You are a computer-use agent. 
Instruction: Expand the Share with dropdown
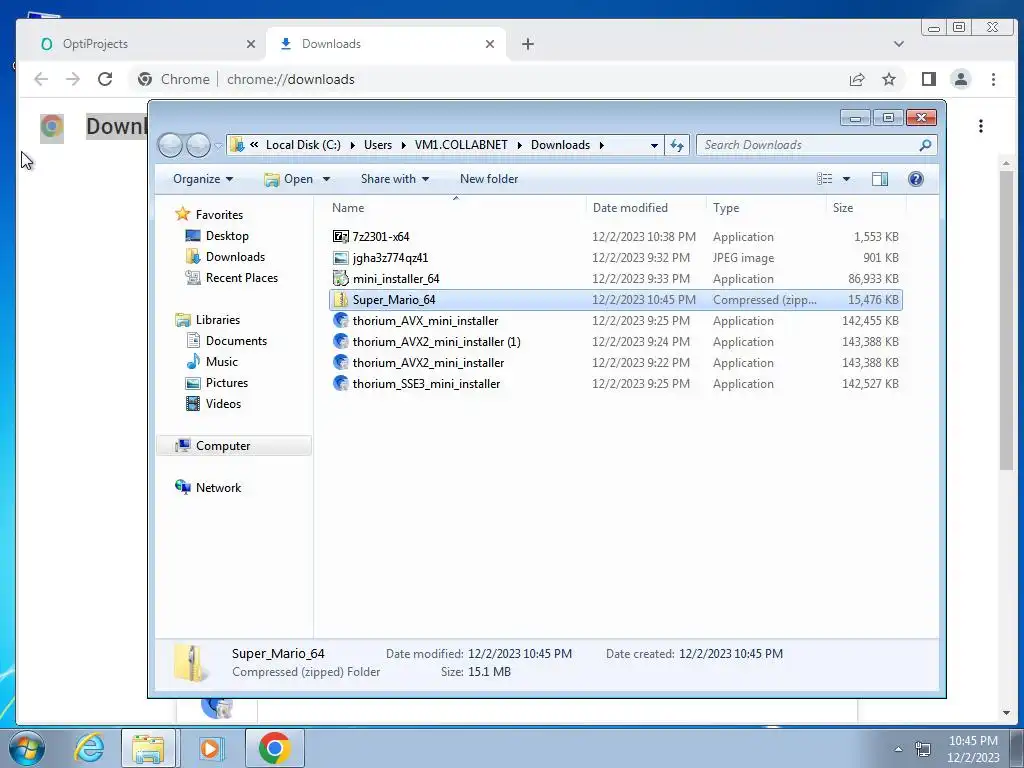pos(395,179)
